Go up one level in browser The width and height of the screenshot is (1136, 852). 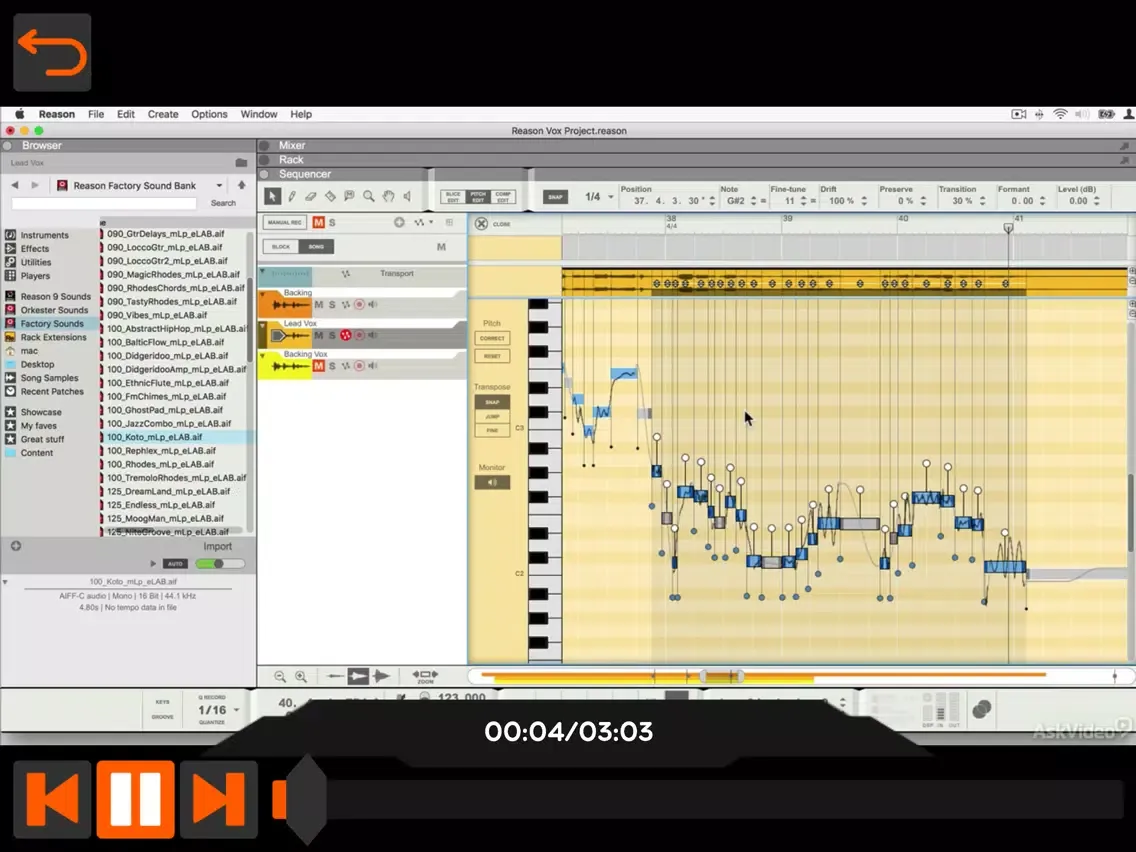(x=241, y=185)
